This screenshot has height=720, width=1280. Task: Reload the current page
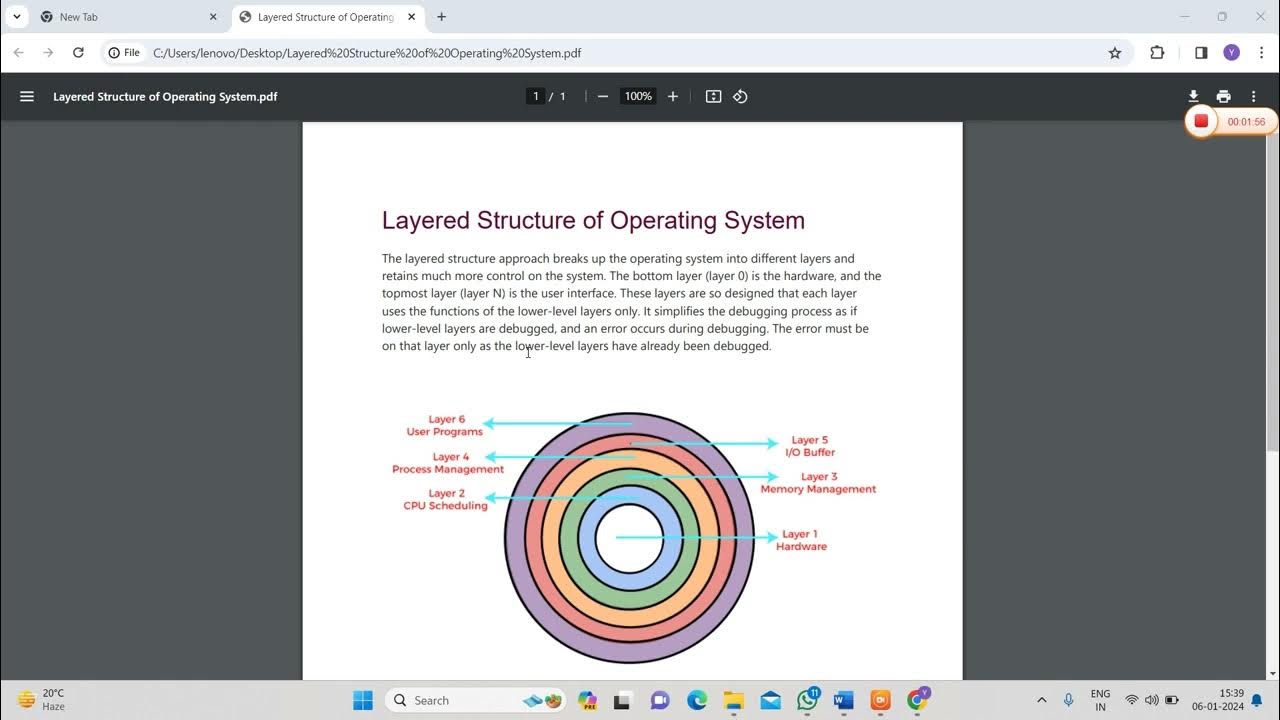[78, 53]
